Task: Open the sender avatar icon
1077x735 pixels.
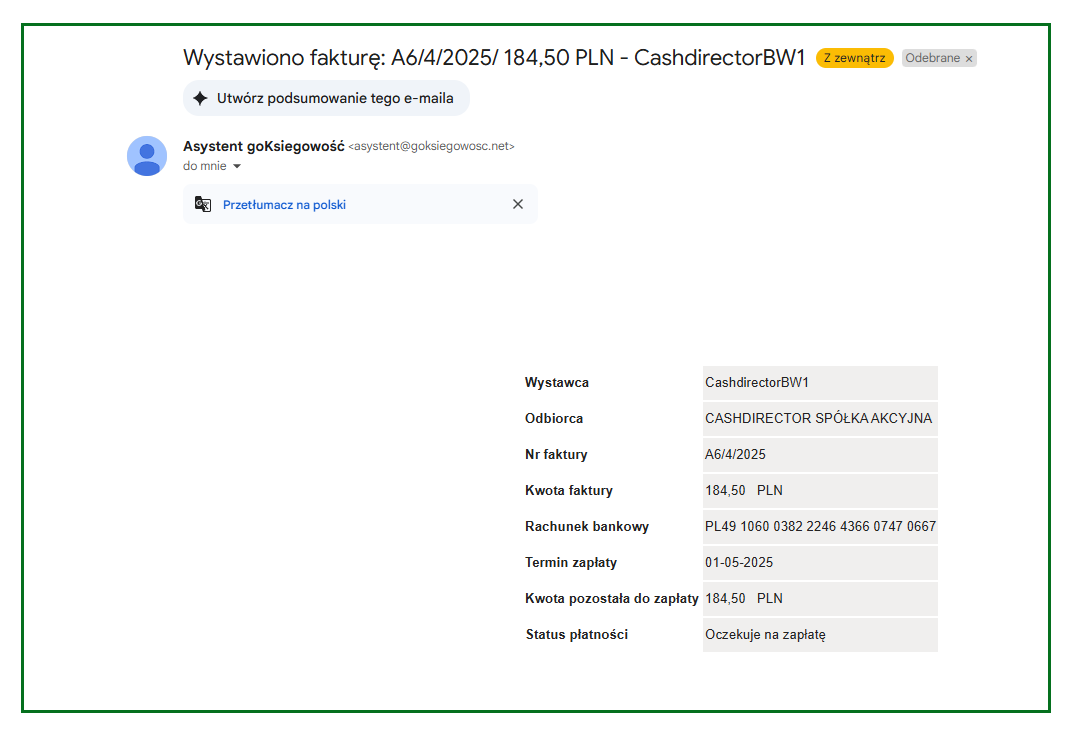Action: (147, 156)
